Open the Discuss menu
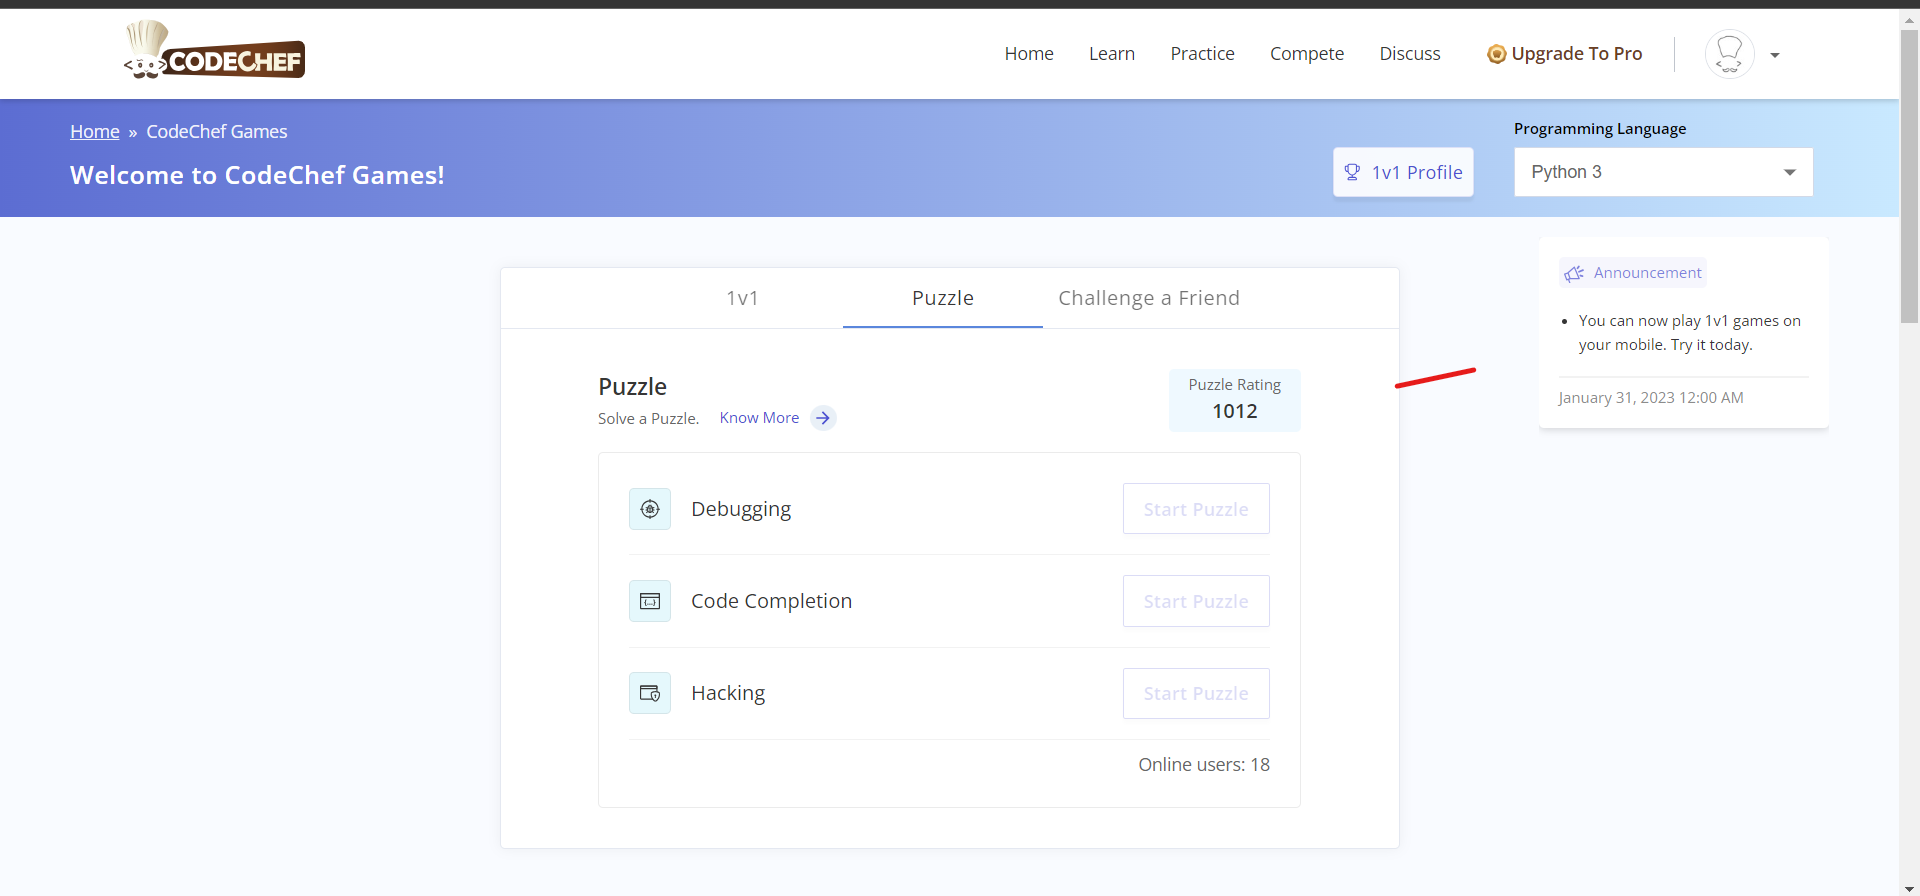The image size is (1920, 896). 1410,54
